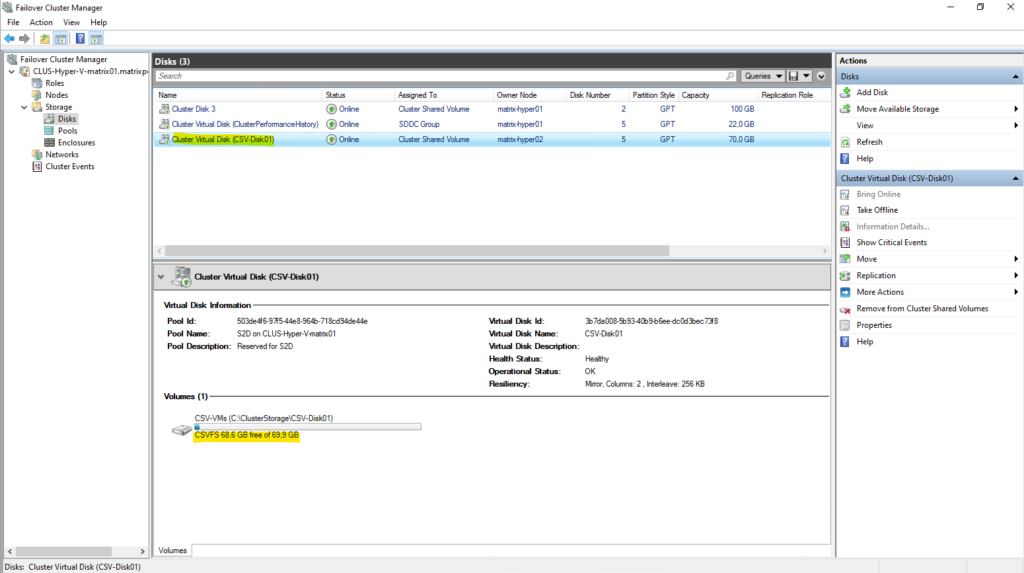Image resolution: width=1024 pixels, height=573 pixels.
Task: Collapse the CLUS-Hyper-V-matrix01 cluster node
Action: tap(12, 72)
